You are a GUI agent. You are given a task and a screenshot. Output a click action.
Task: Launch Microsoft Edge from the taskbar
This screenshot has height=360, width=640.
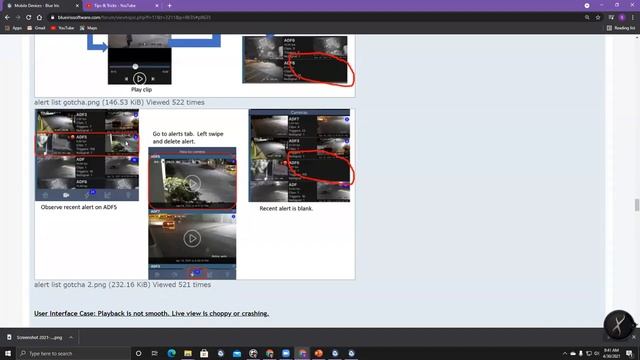(x=171, y=353)
